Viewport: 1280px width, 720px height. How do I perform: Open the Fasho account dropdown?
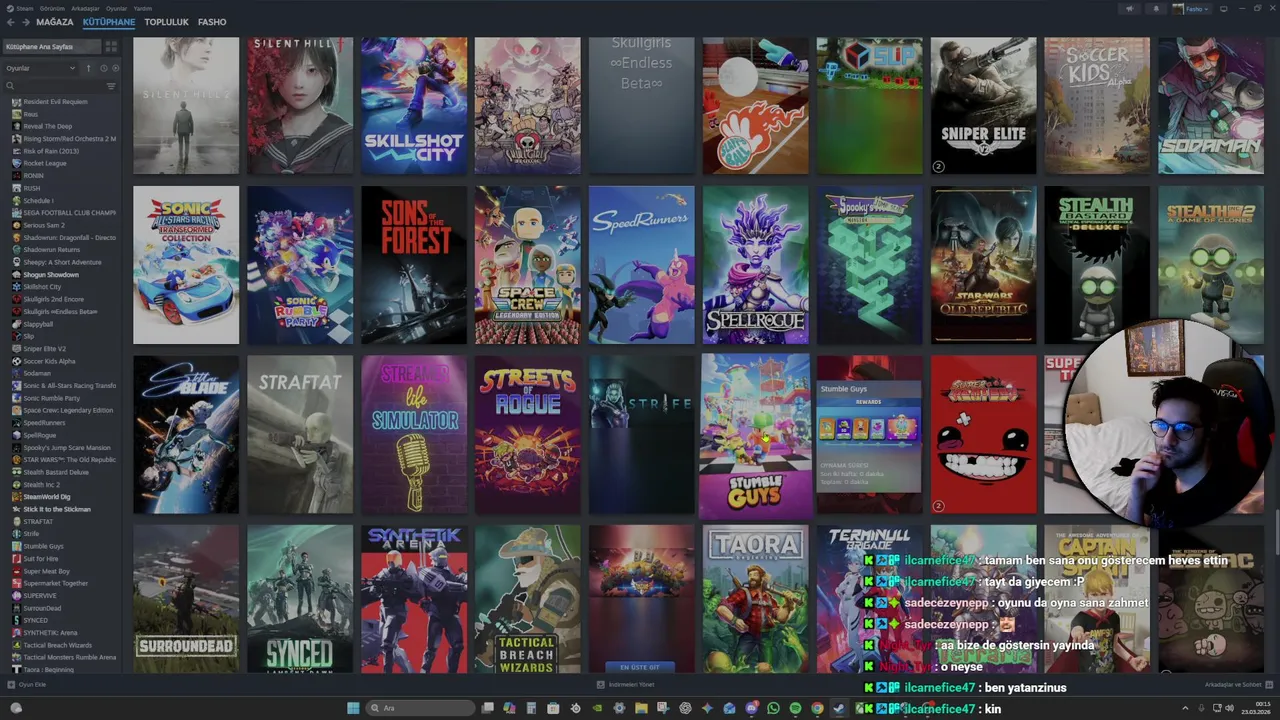click(x=1192, y=9)
